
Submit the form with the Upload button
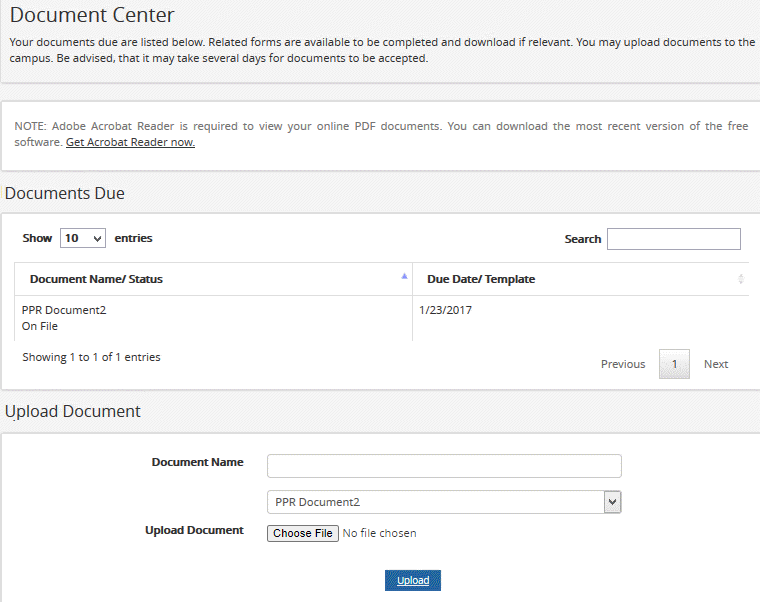coord(413,581)
